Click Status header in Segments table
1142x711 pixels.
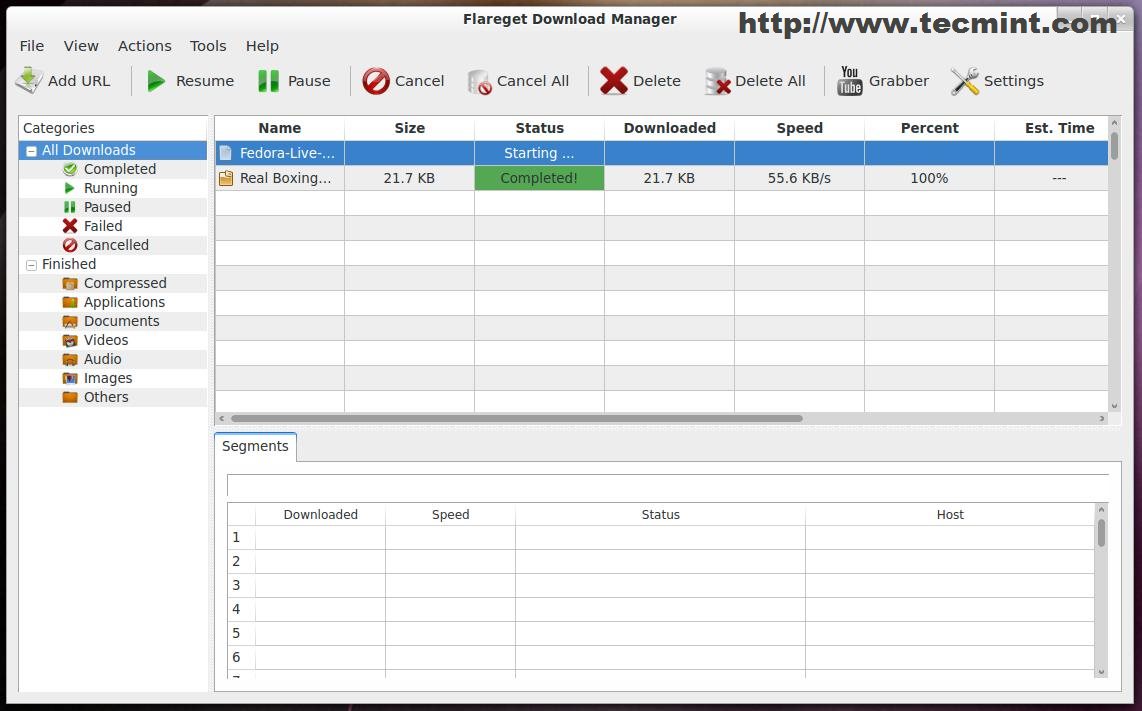pos(661,514)
